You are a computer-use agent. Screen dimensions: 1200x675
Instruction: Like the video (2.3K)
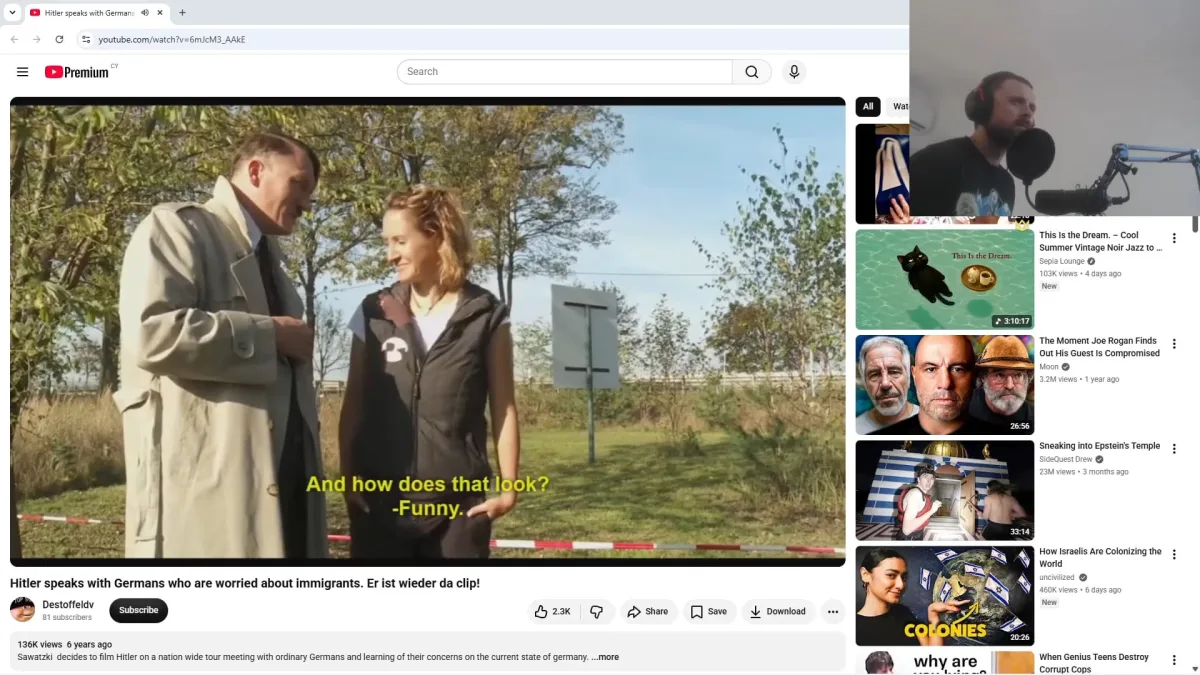pyautogui.click(x=552, y=612)
